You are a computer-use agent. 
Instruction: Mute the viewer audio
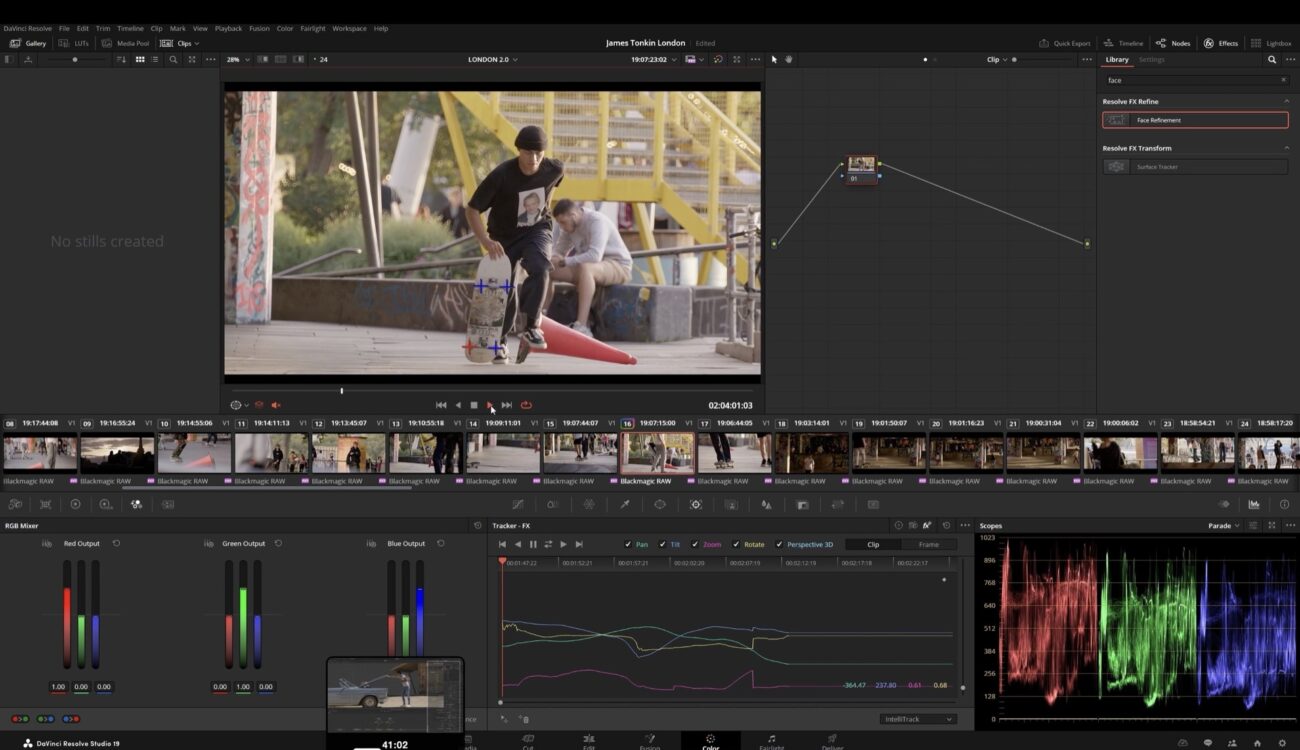click(x=276, y=405)
